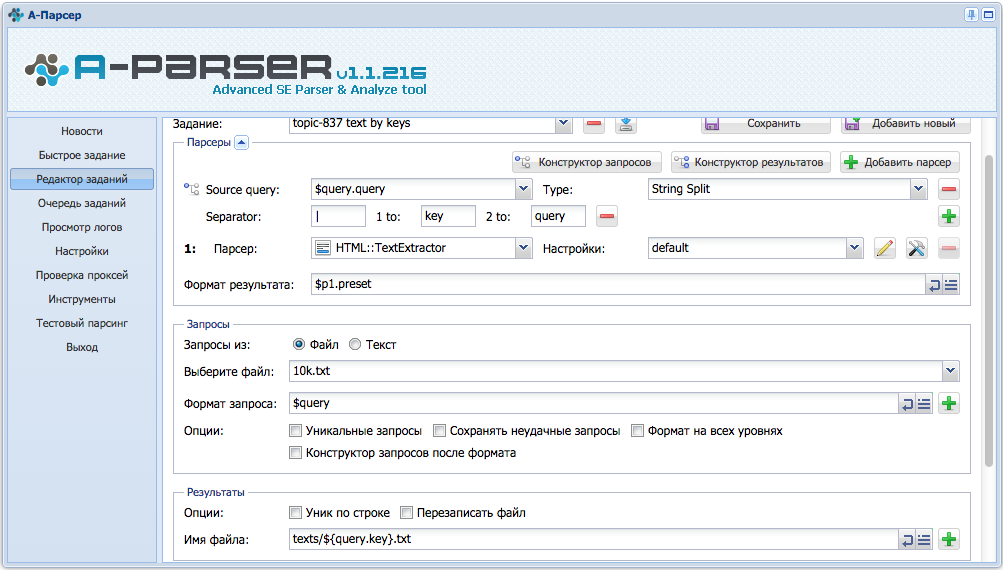Click the Сохранить button

(766, 124)
